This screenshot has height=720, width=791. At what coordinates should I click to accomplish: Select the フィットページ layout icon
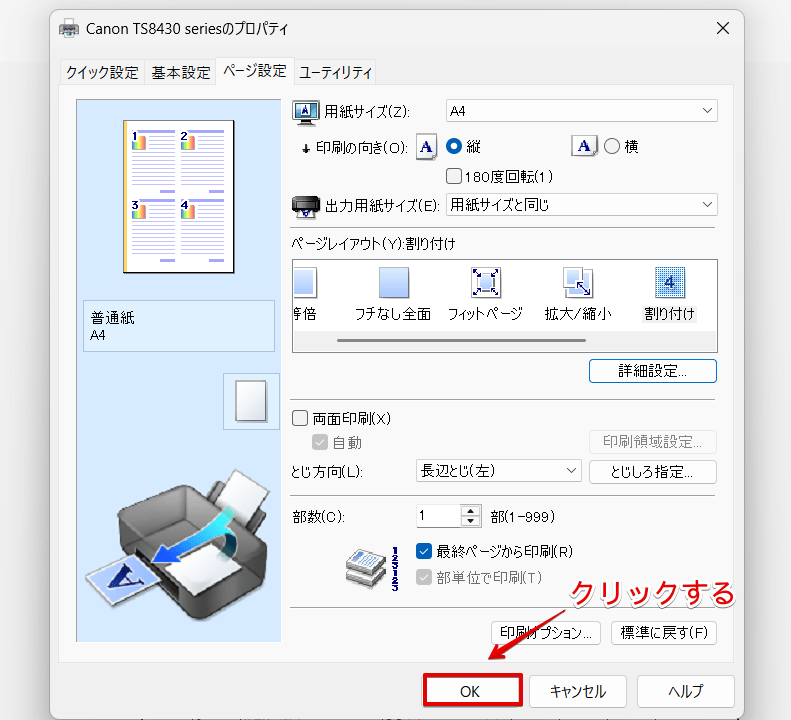(485, 283)
